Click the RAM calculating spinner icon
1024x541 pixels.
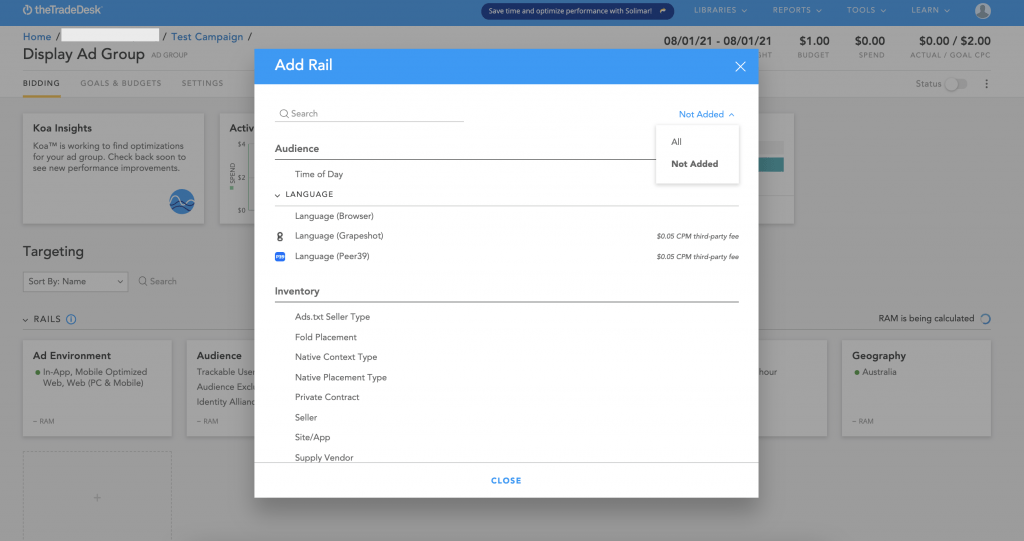point(985,319)
